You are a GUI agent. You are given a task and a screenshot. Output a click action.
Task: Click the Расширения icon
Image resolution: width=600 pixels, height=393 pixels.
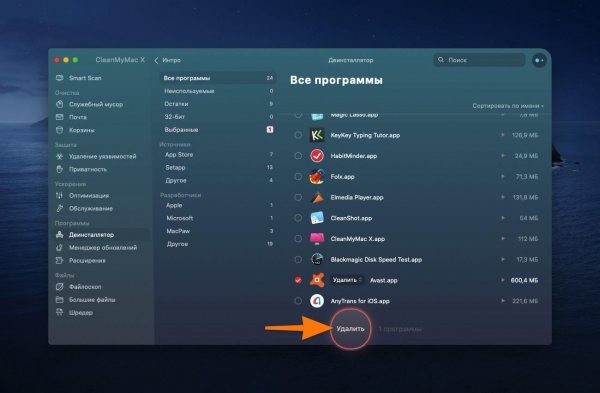(59, 261)
